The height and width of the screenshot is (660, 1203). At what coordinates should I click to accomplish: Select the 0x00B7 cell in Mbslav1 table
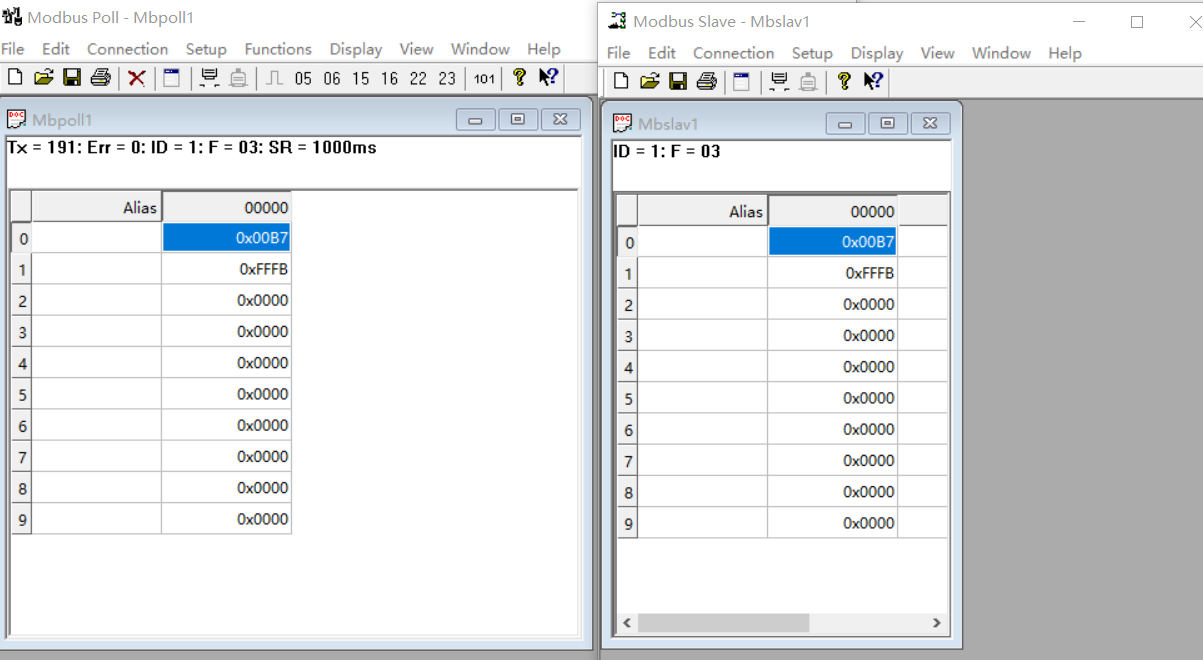click(x=832, y=242)
